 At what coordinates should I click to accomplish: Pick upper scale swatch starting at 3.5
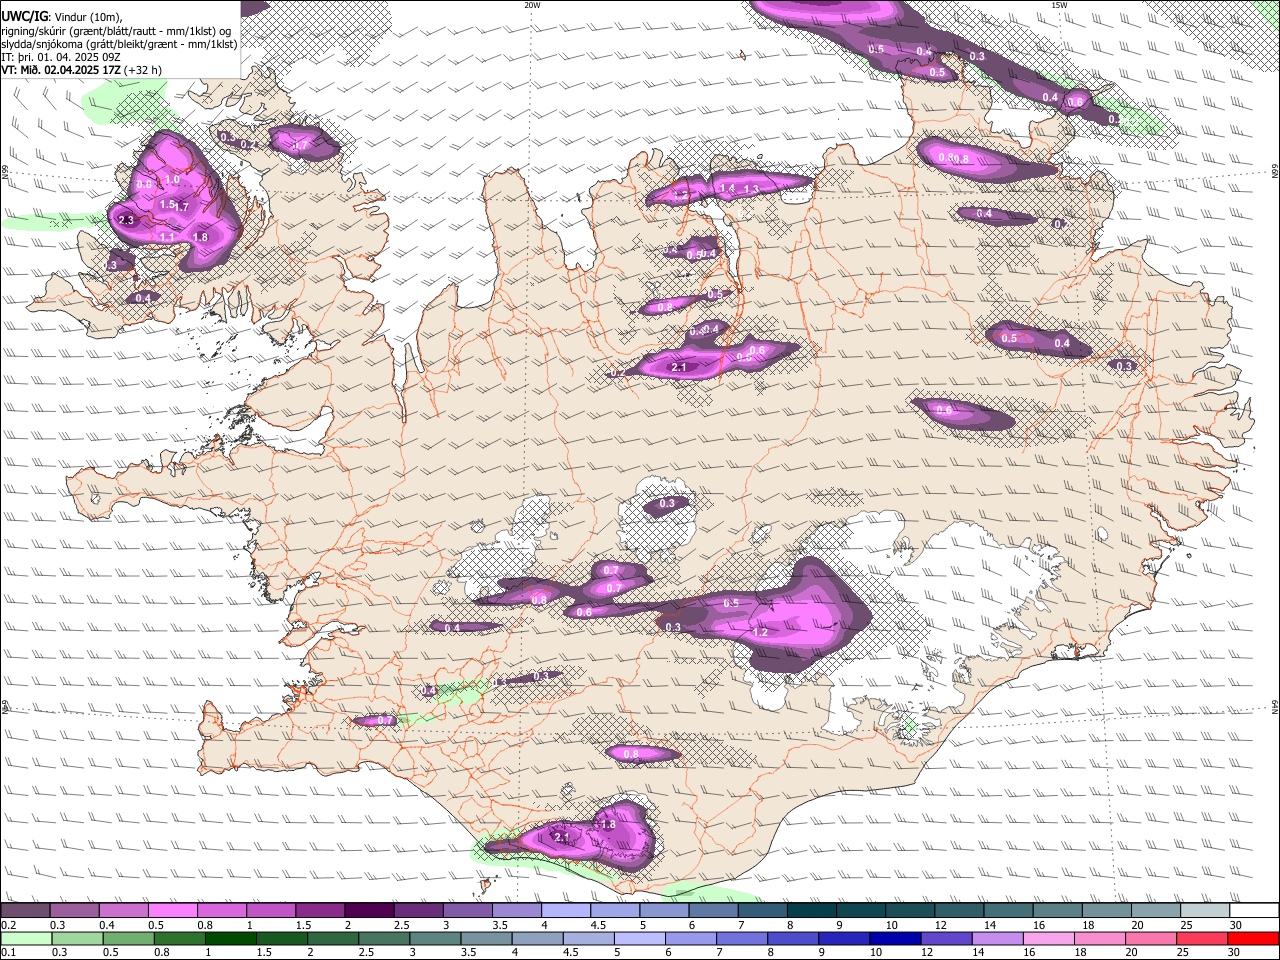point(517,910)
